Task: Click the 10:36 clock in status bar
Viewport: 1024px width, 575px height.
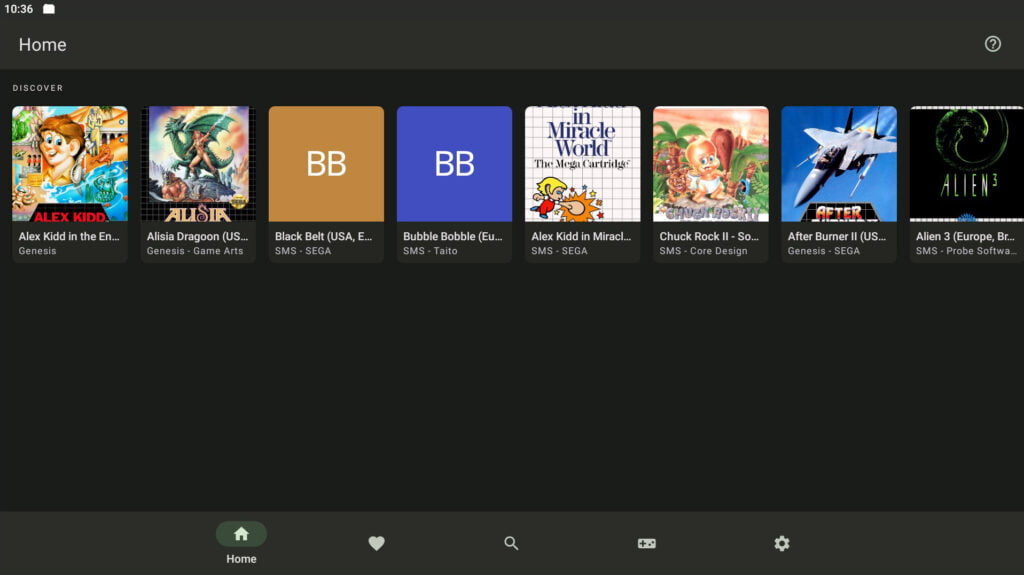Action: coord(18,9)
